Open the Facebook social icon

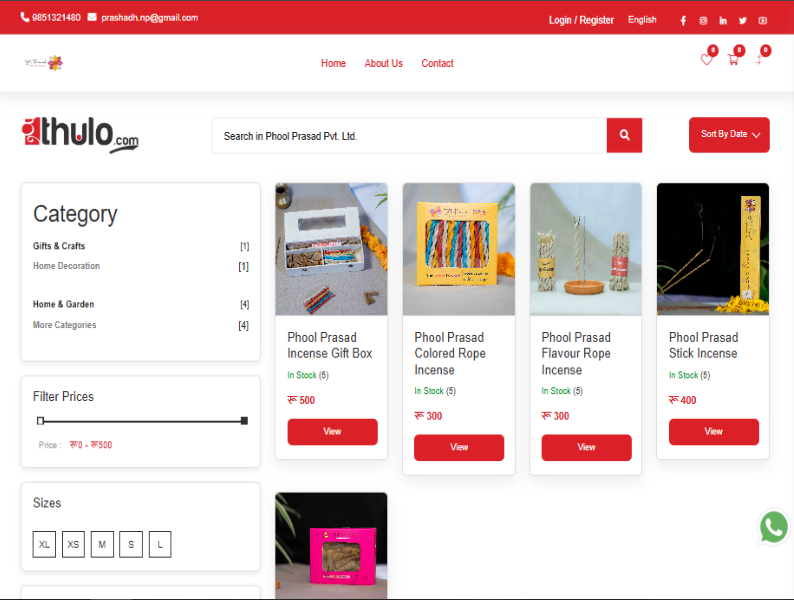(x=683, y=20)
